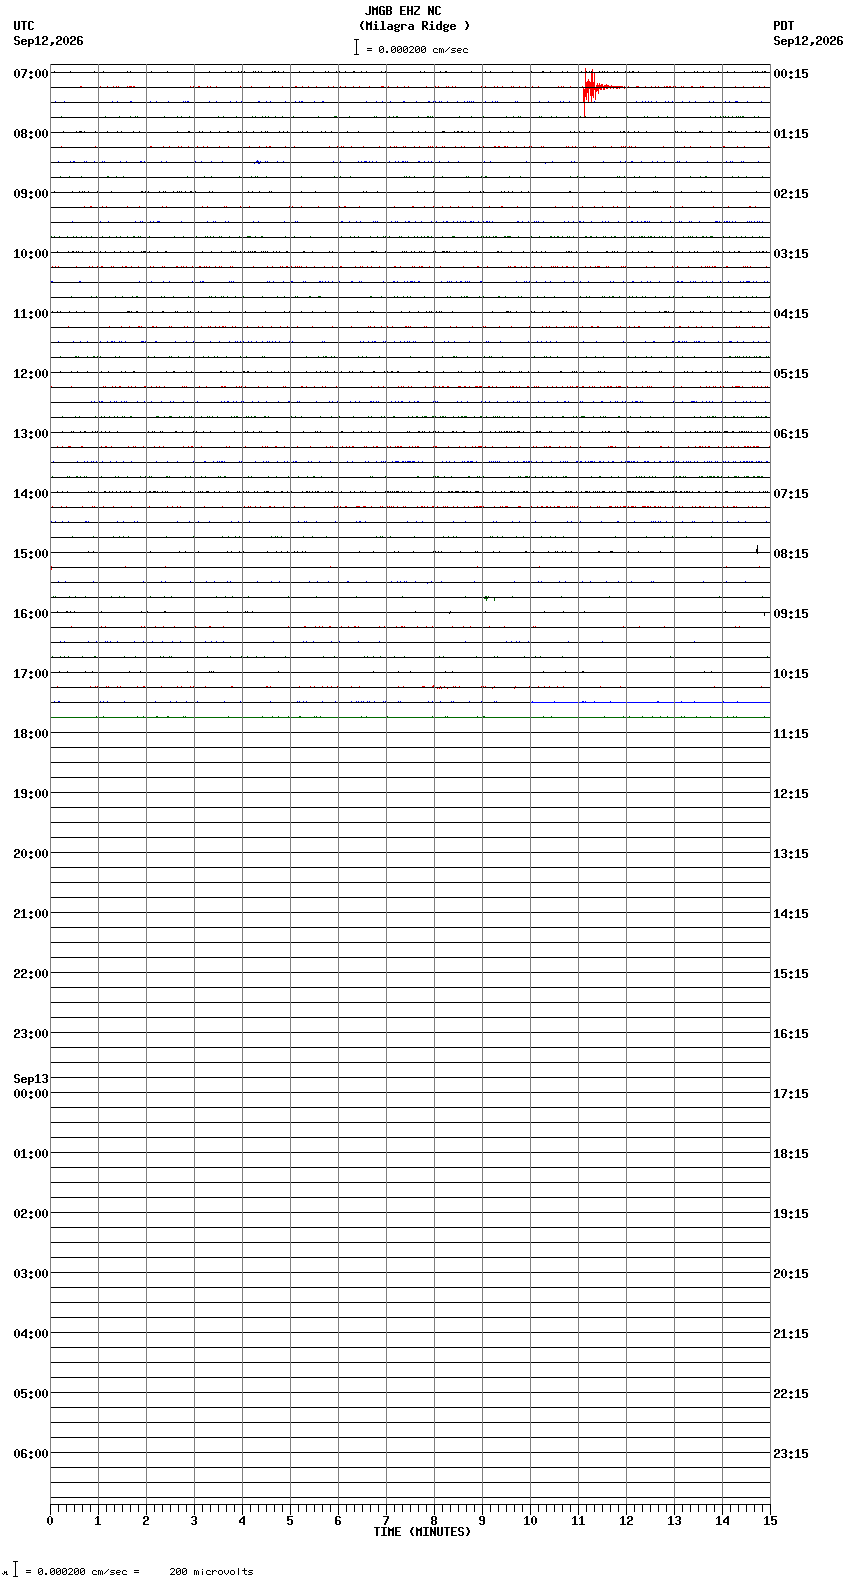The height and width of the screenshot is (1584, 850).
Task: Select the 22:00 UTC row label
Action: [31, 974]
